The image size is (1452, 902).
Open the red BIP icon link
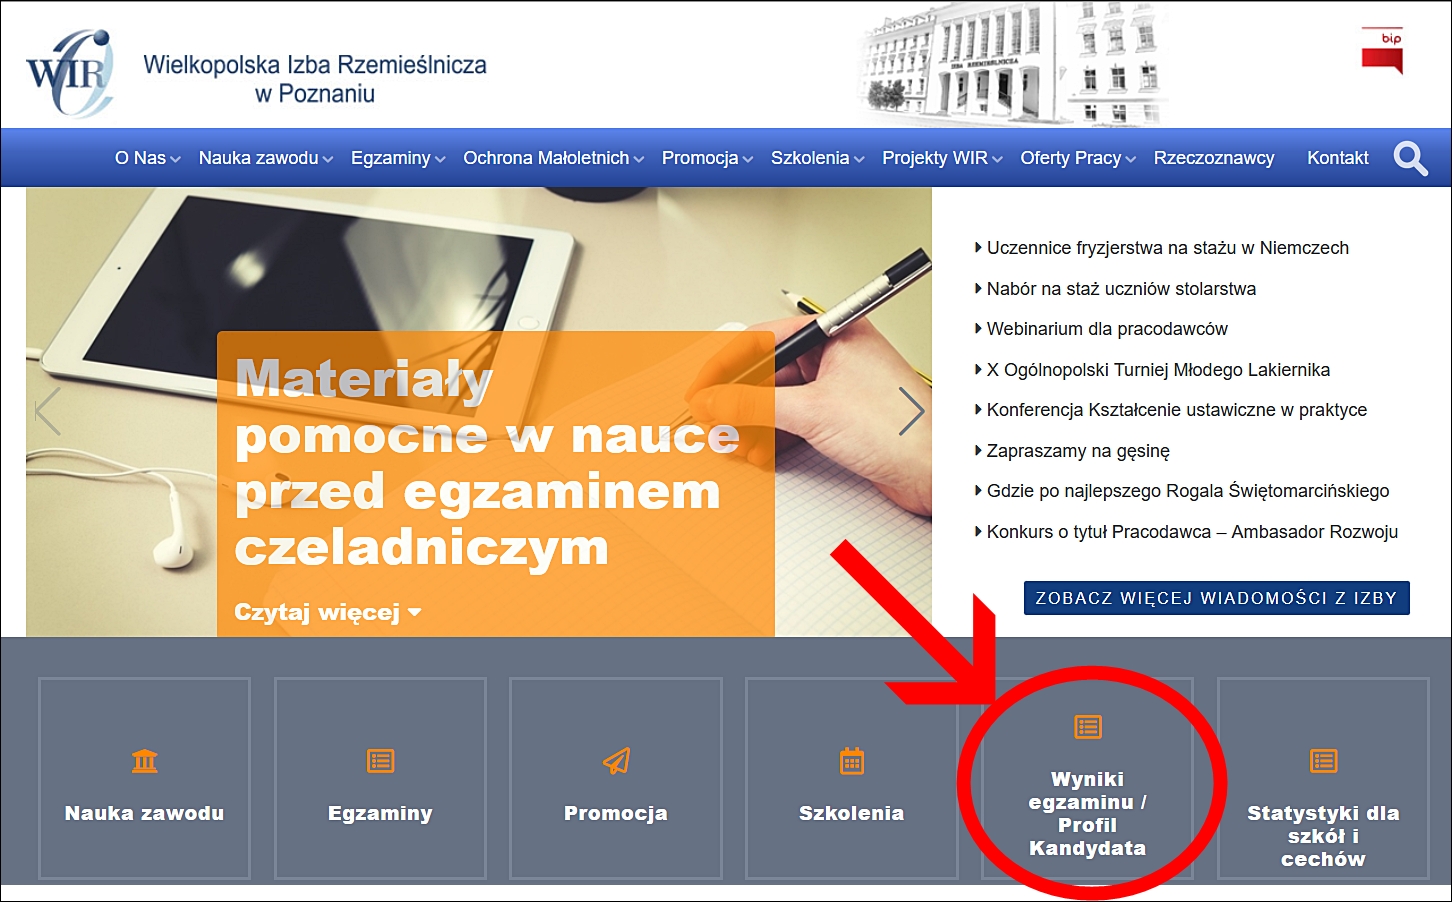pyautogui.click(x=1382, y=51)
